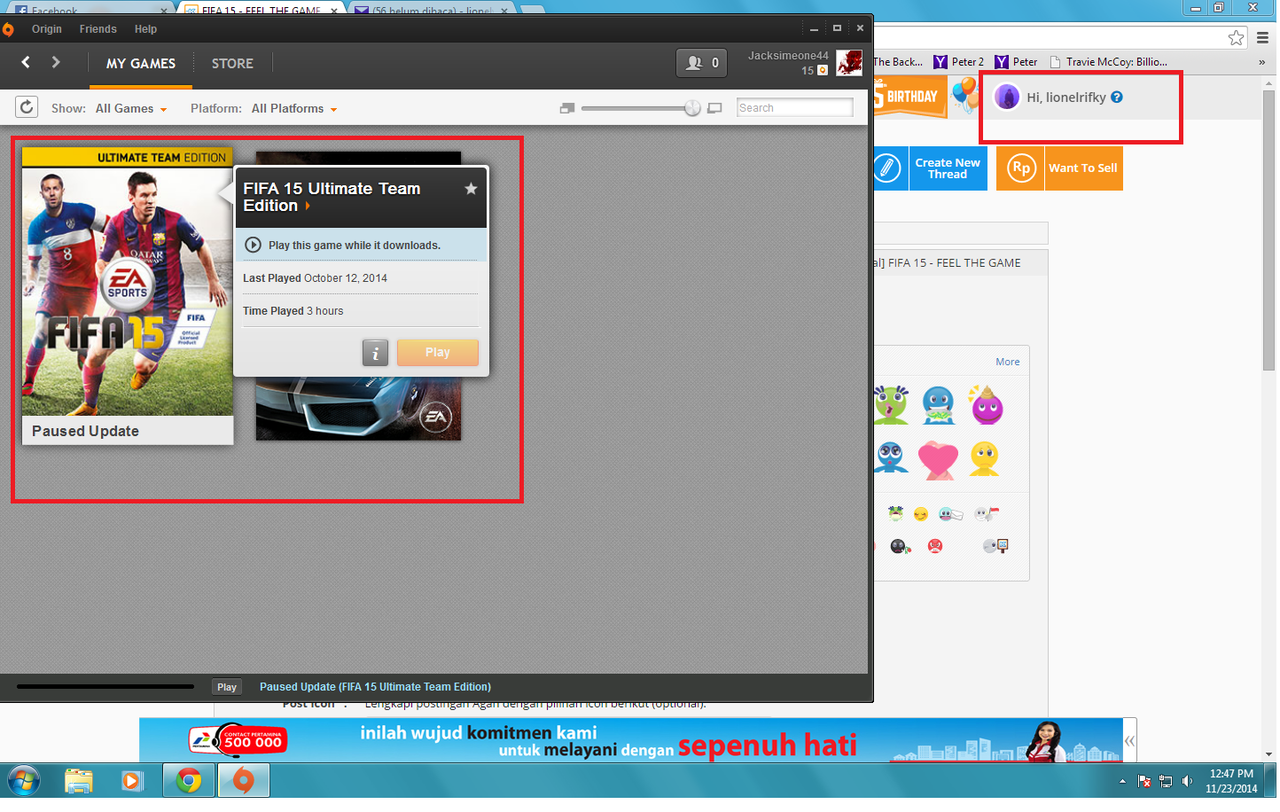Select the pink heart emoticon

coord(937,459)
